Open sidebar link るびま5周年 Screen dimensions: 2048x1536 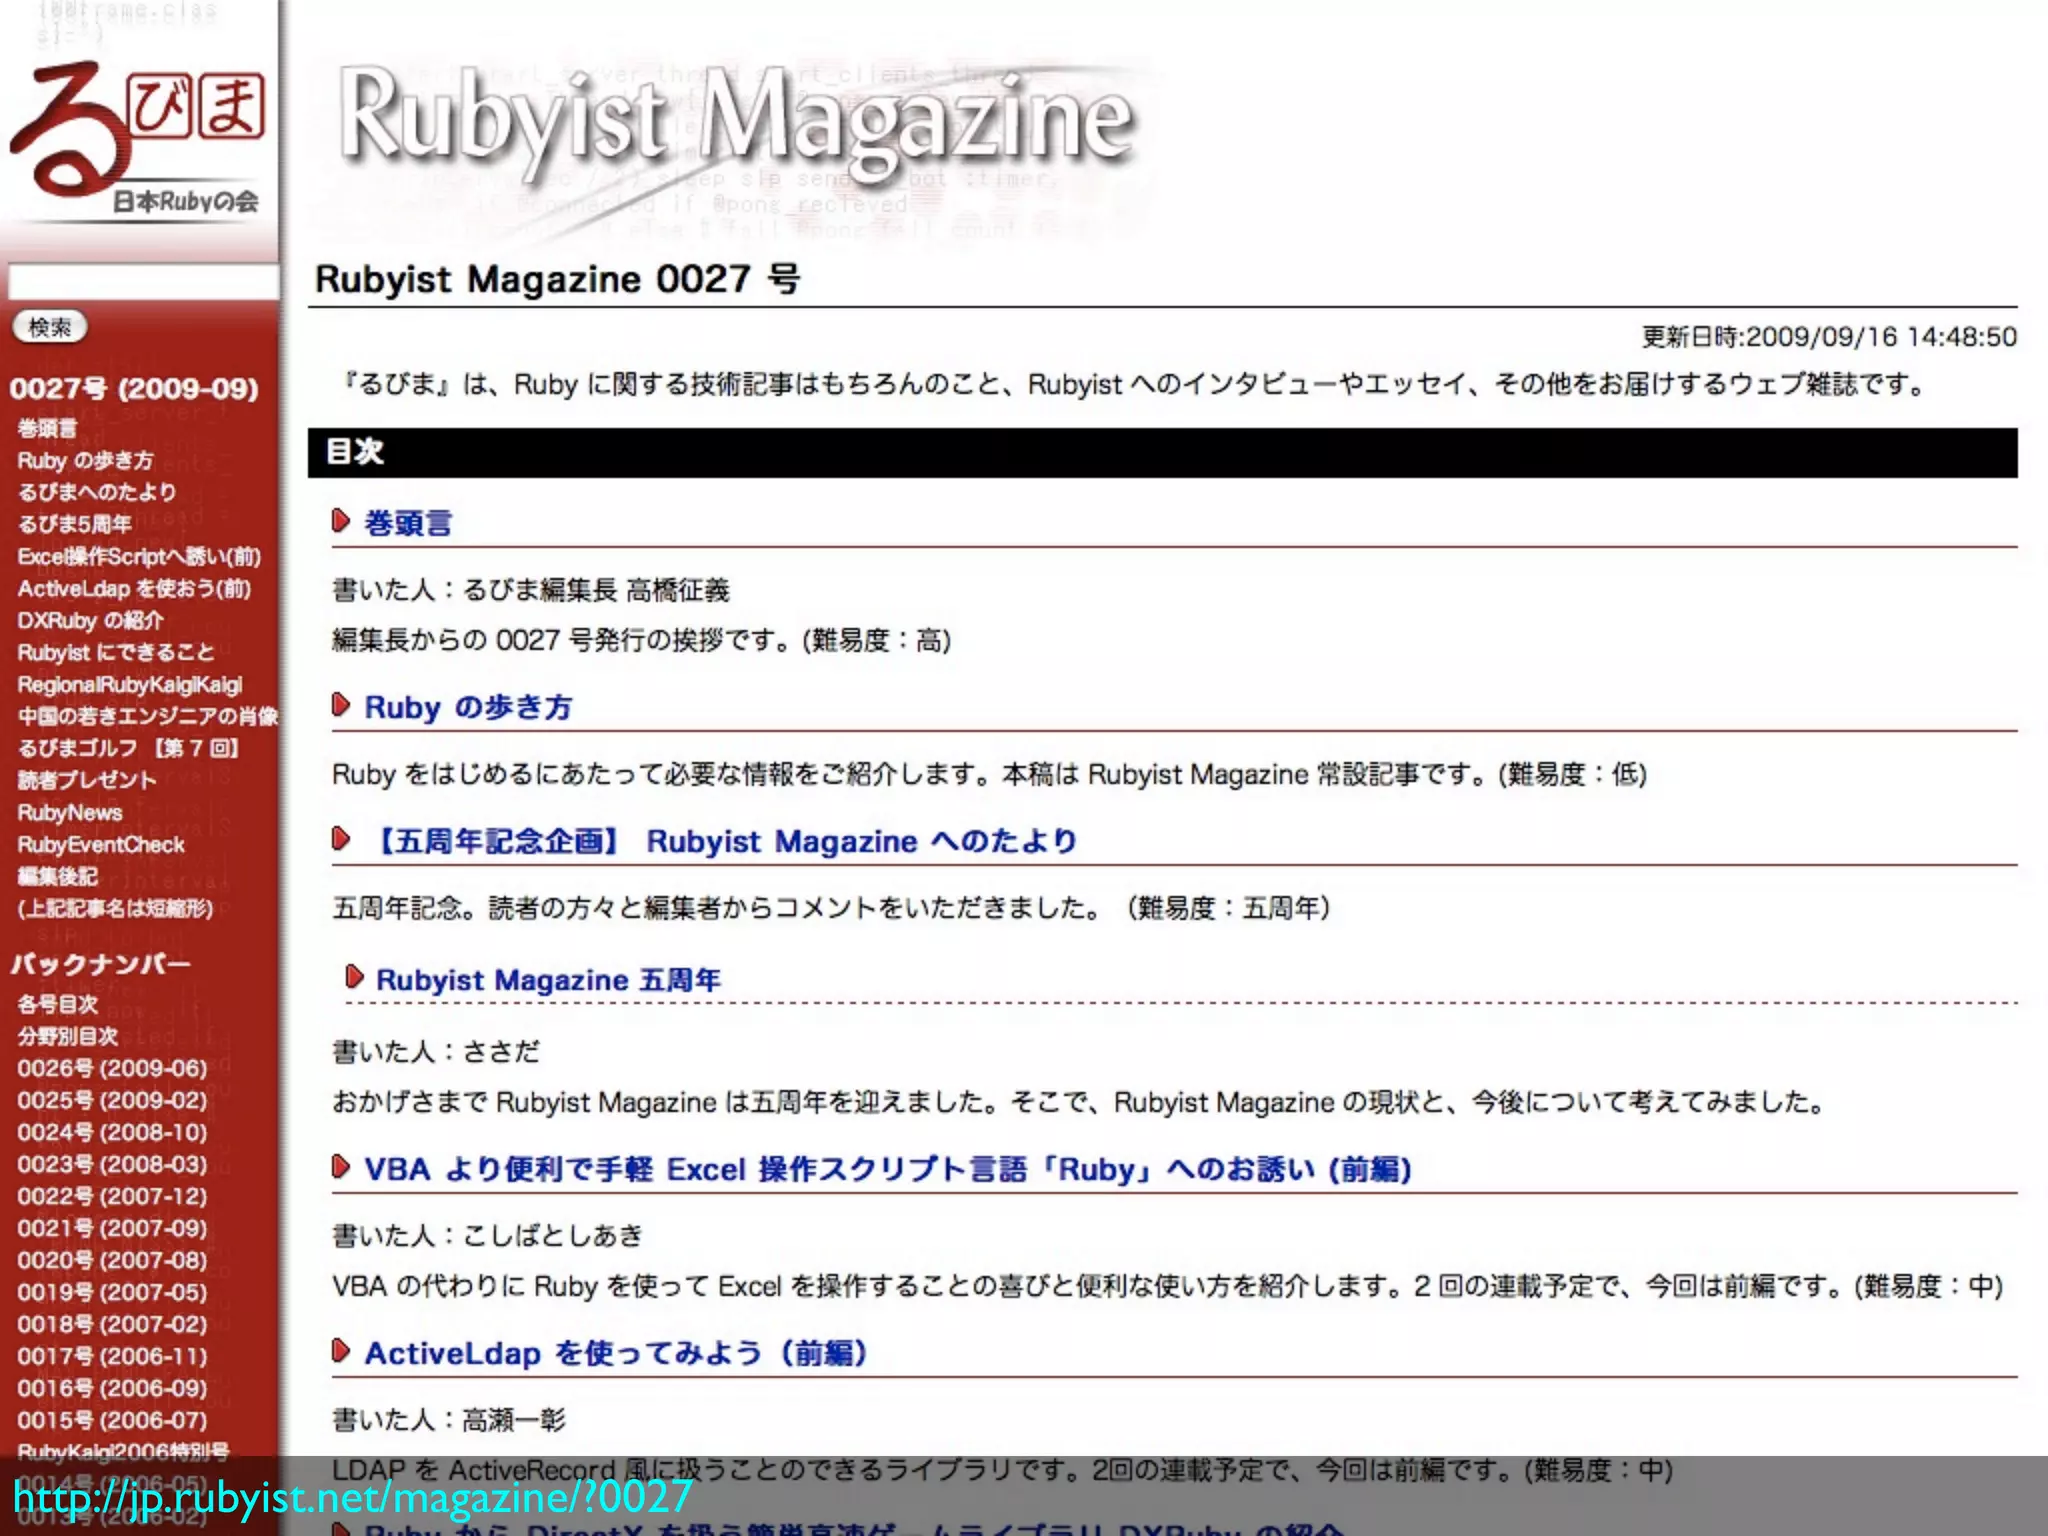pyautogui.click(x=74, y=524)
